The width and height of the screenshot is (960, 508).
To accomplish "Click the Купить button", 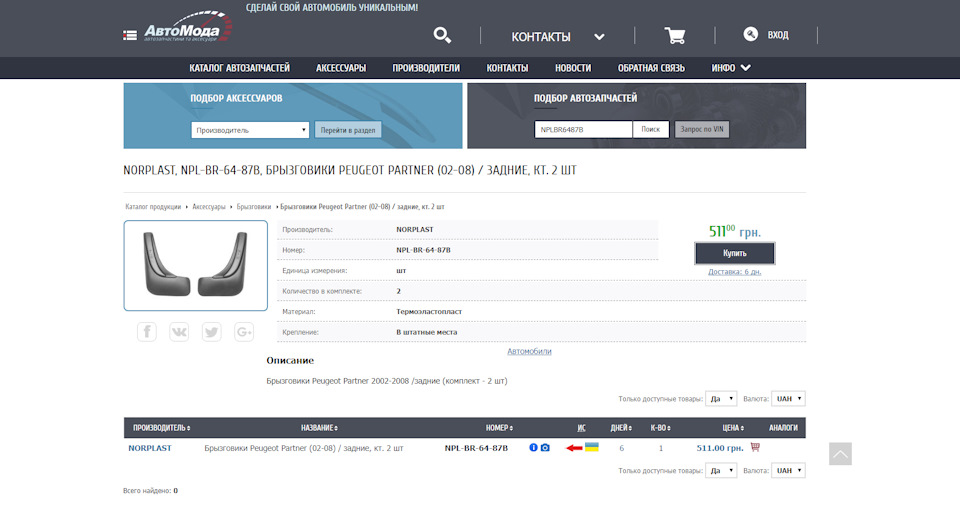I will click(x=735, y=253).
